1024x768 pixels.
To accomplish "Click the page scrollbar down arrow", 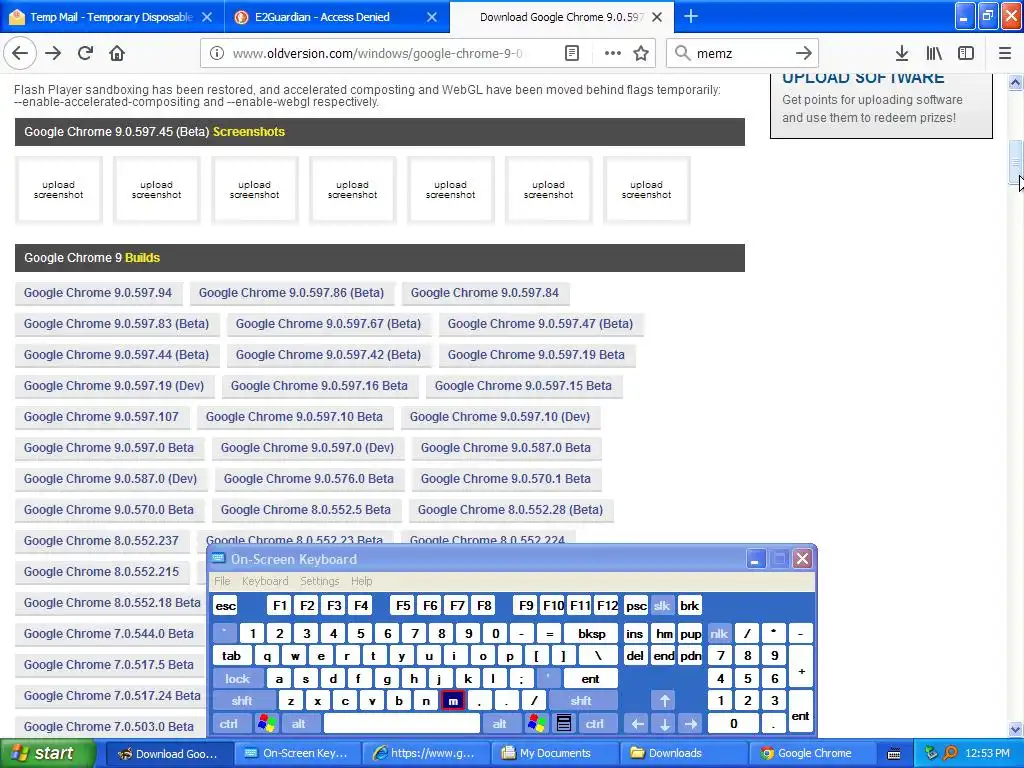I will point(1016,729).
